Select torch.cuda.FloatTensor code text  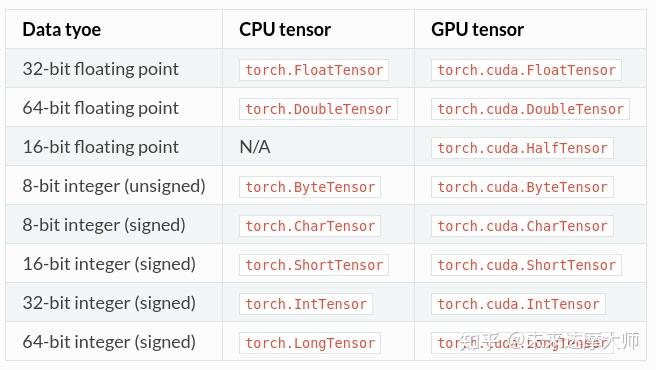[526, 70]
